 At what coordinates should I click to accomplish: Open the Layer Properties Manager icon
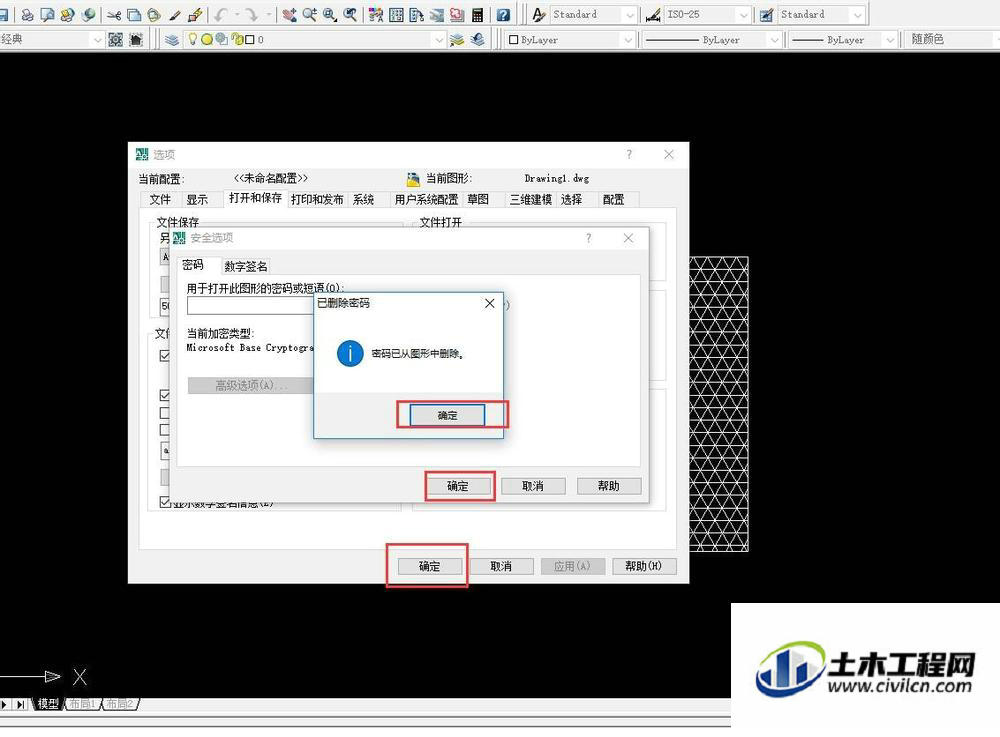[x=172, y=40]
